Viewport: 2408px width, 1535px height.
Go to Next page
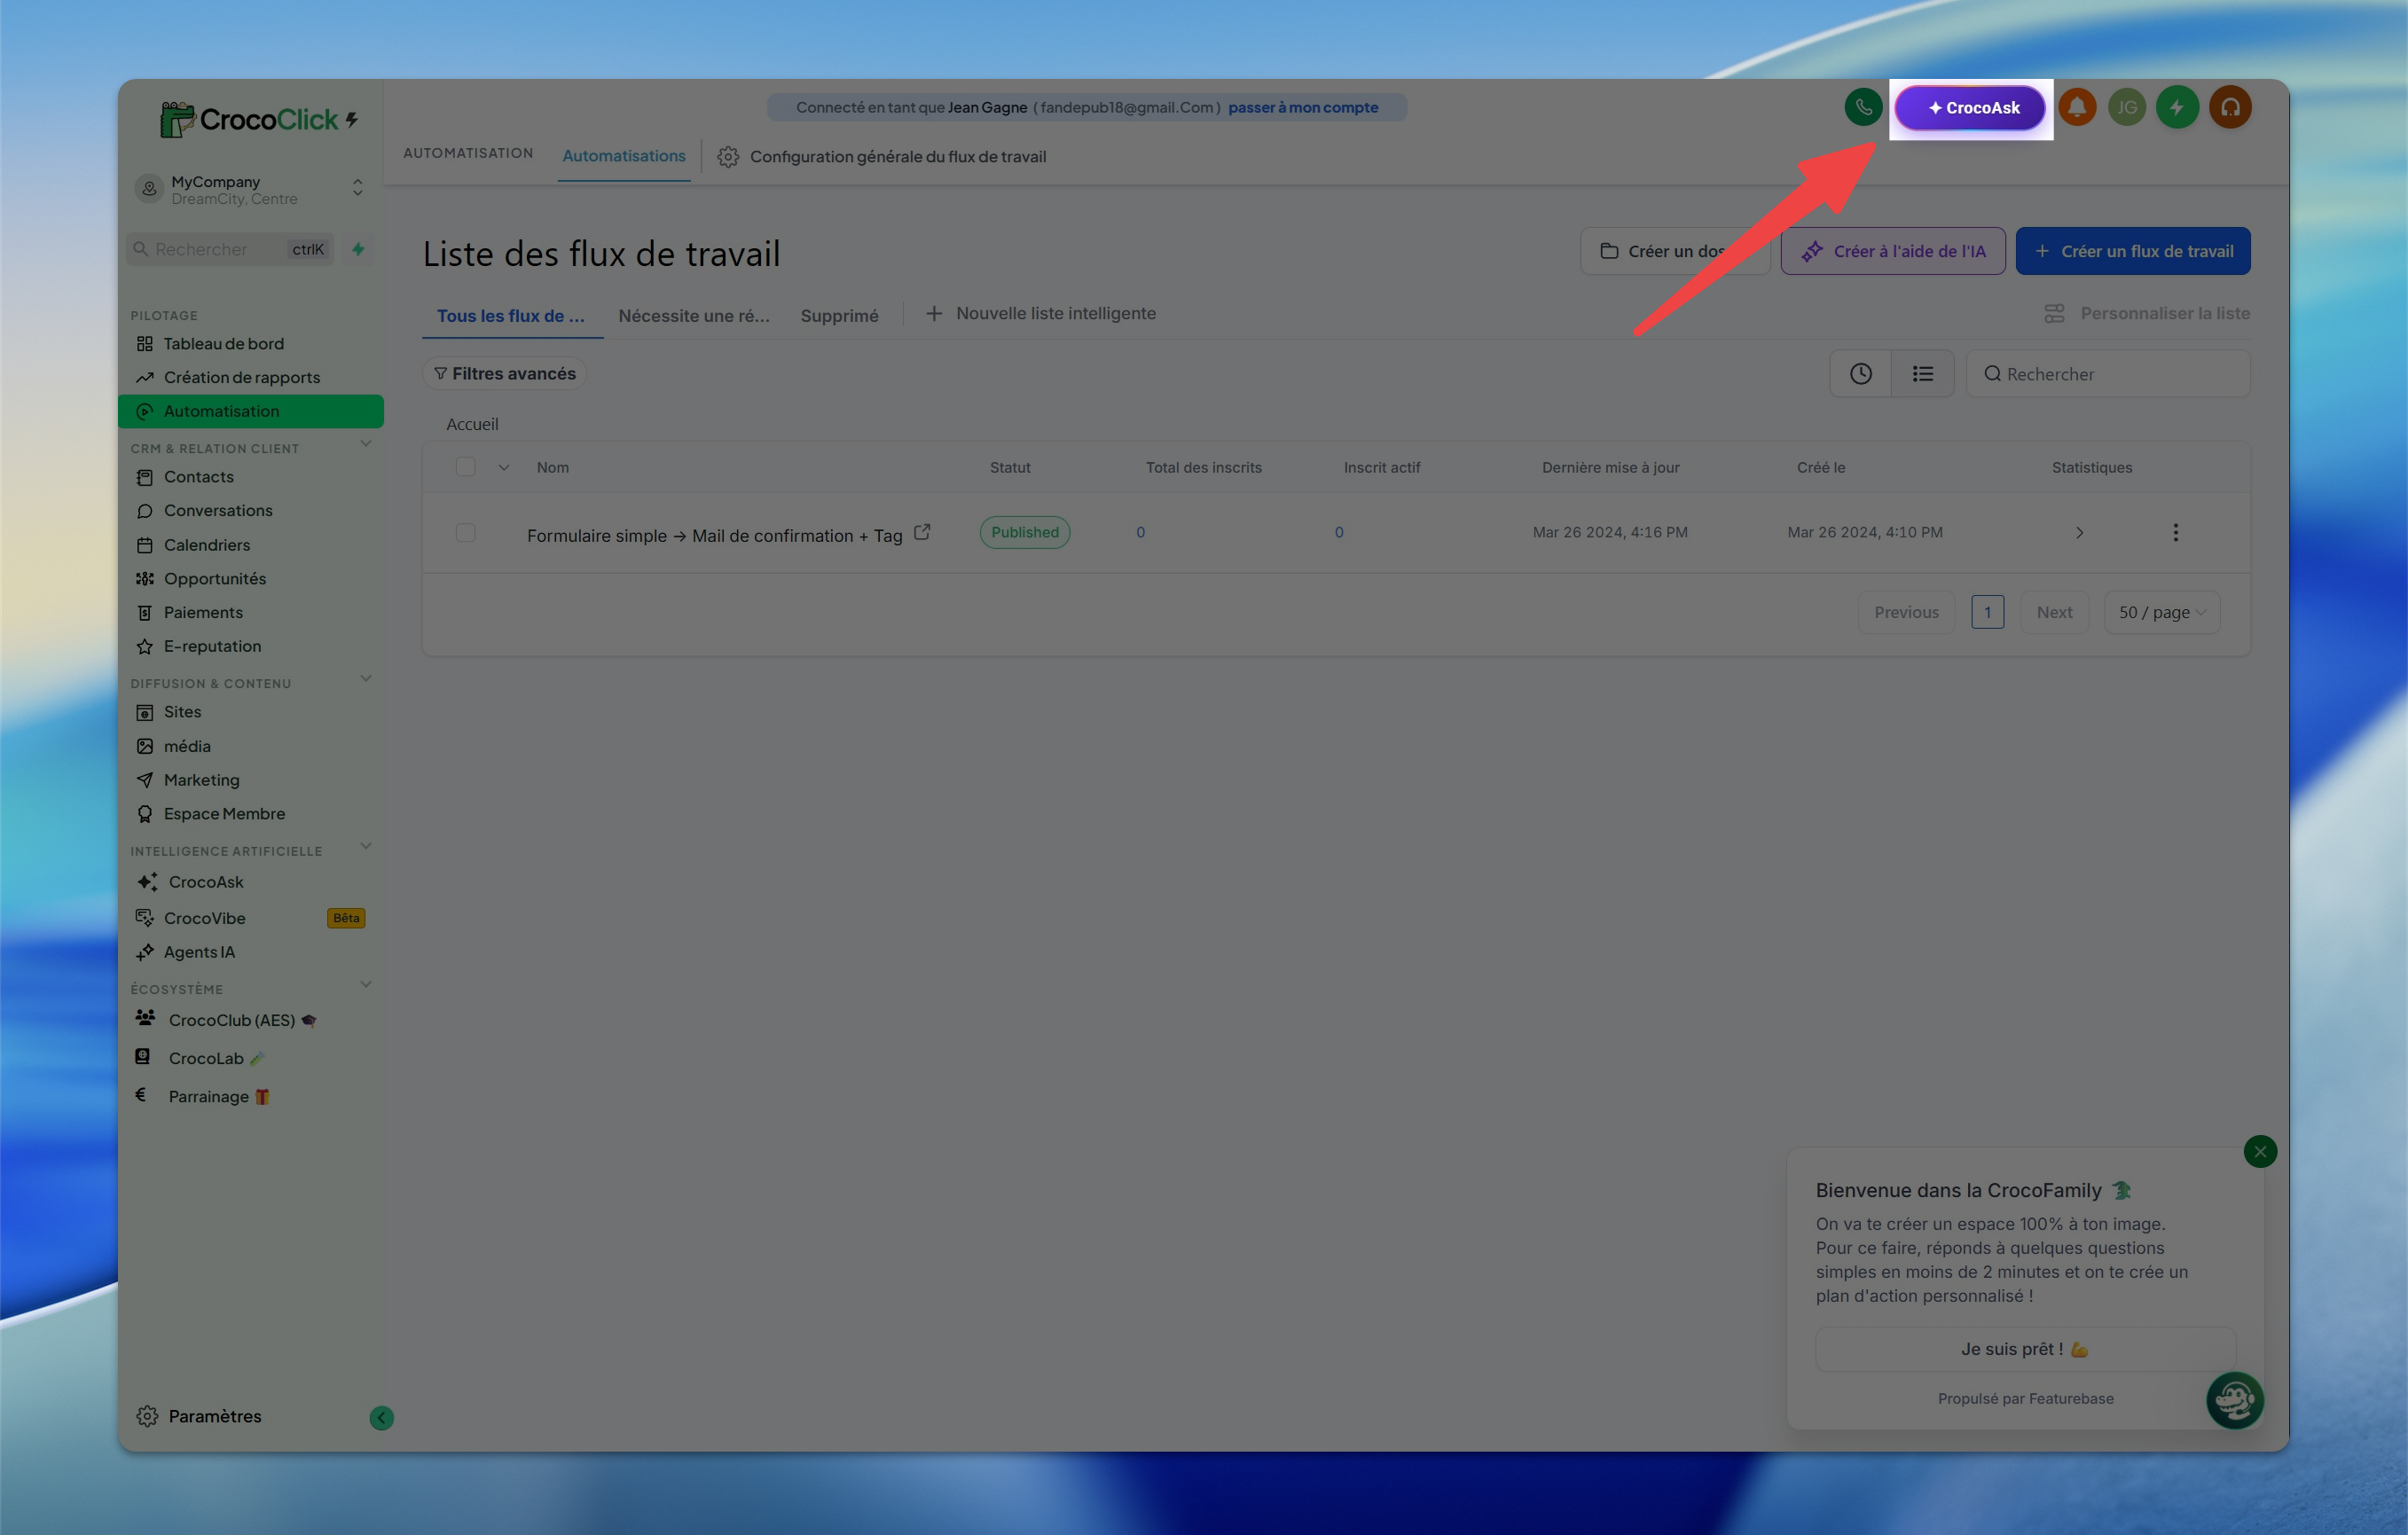(2054, 612)
